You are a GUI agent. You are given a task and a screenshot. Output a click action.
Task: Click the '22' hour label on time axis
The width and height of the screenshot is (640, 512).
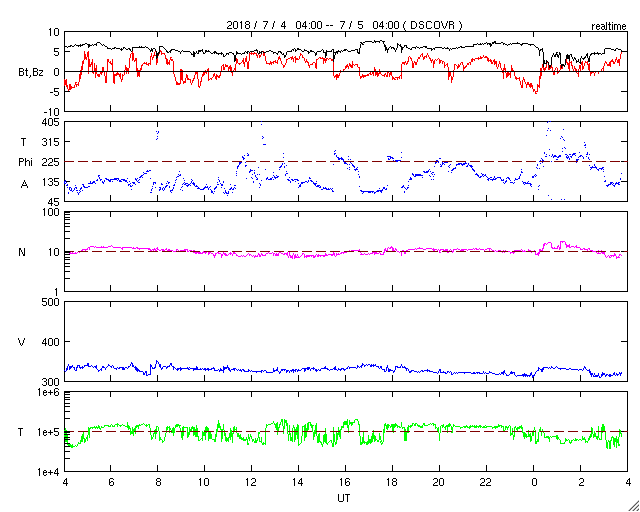pyautogui.click(x=486, y=483)
